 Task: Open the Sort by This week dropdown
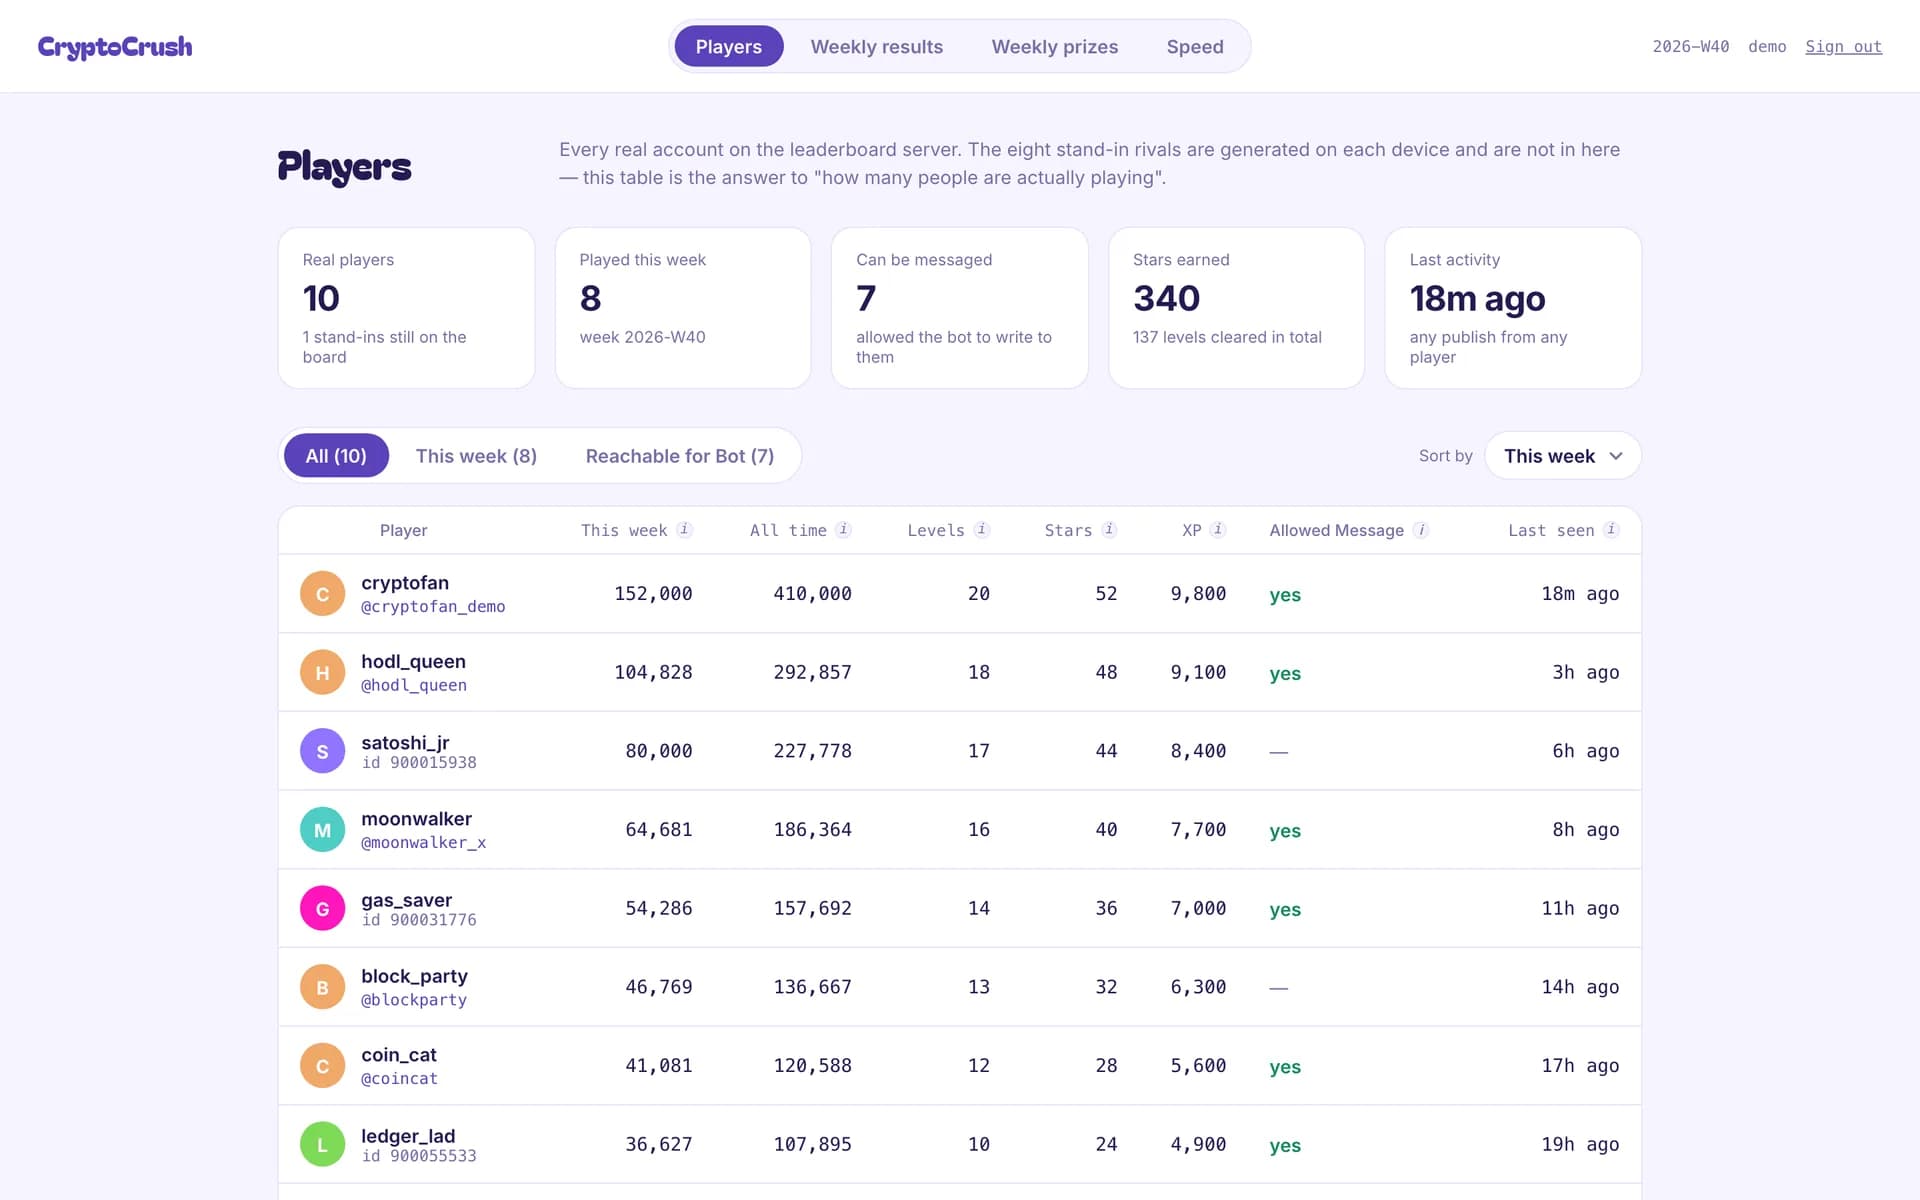pos(1563,456)
